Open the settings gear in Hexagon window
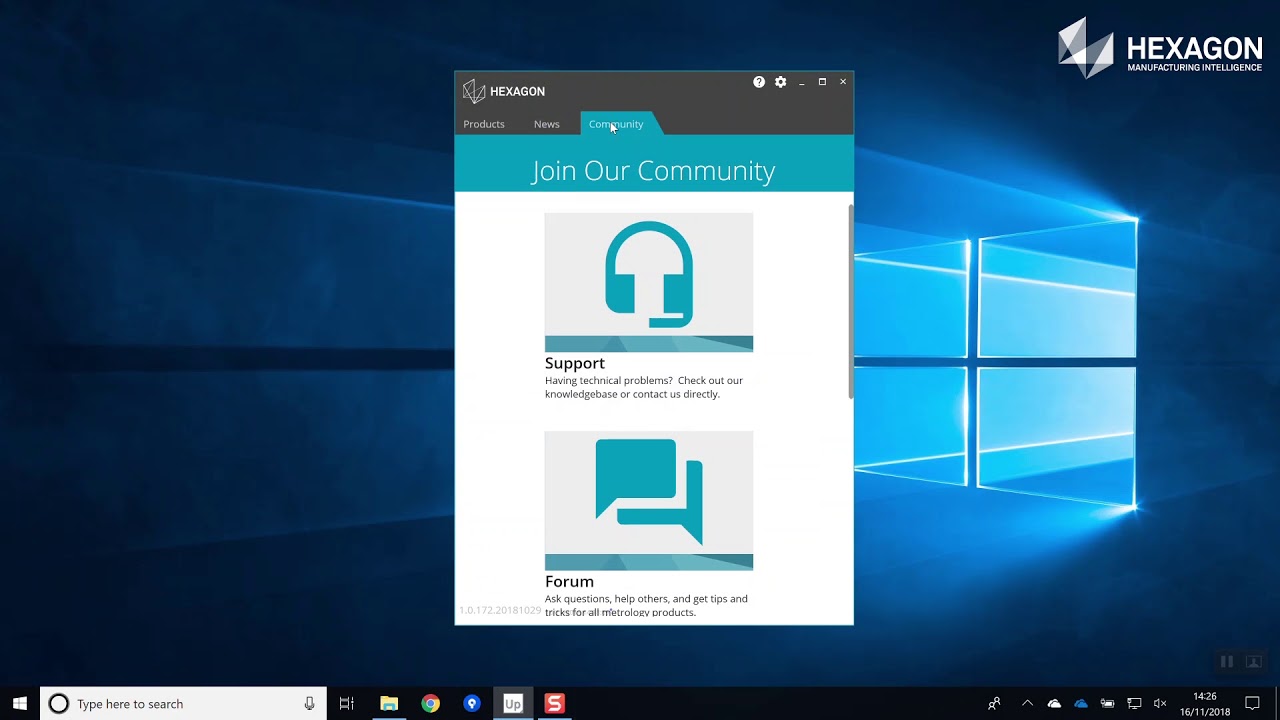This screenshot has width=1280, height=720. tap(780, 82)
